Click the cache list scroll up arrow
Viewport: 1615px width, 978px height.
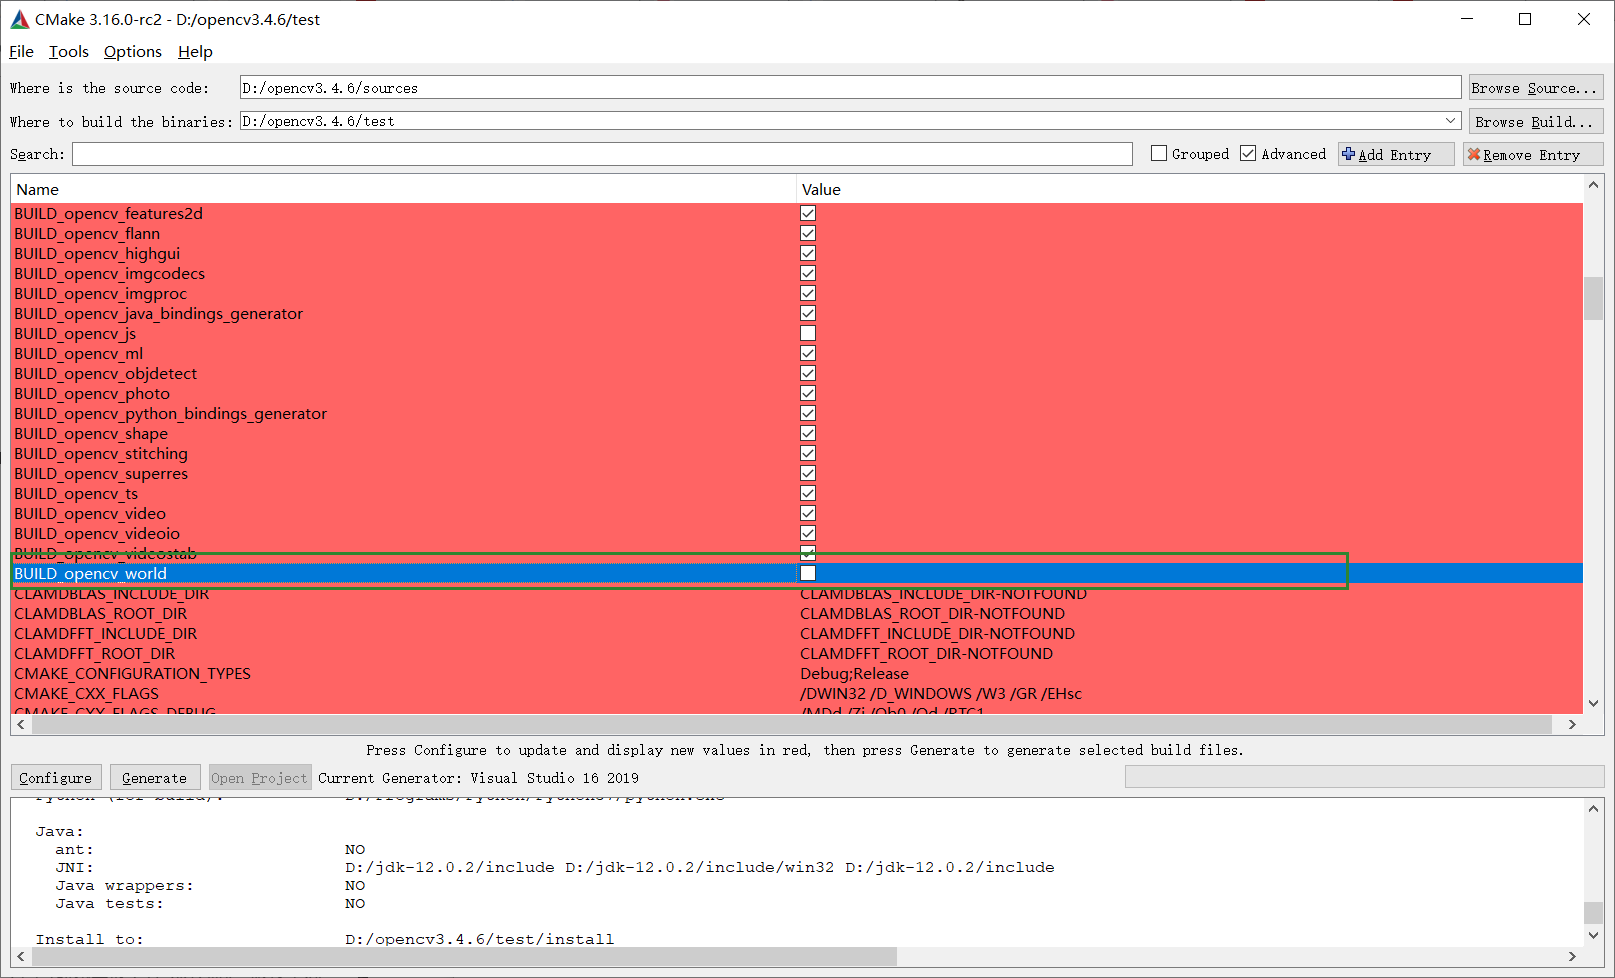[x=1593, y=185]
